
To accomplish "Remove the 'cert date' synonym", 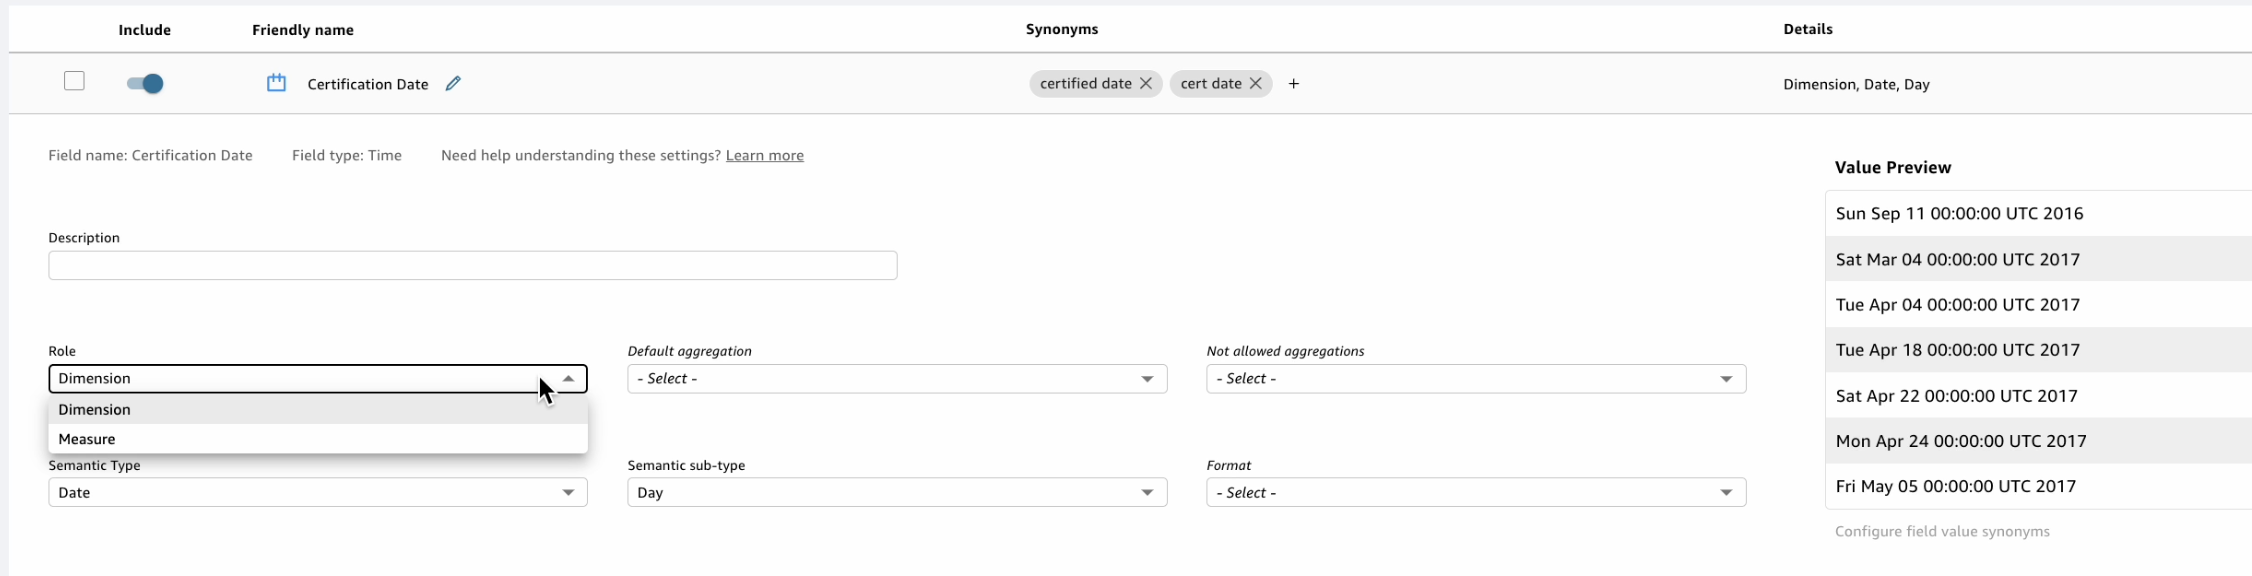I will tap(1256, 84).
